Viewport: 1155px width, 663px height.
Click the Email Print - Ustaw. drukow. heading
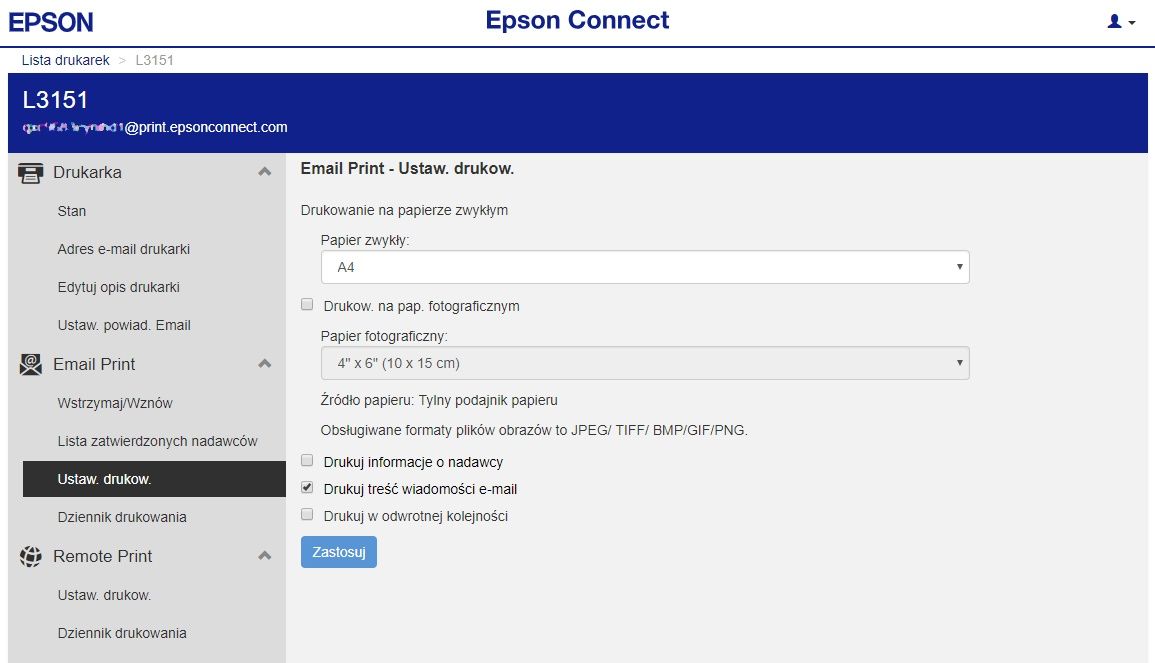pos(407,169)
